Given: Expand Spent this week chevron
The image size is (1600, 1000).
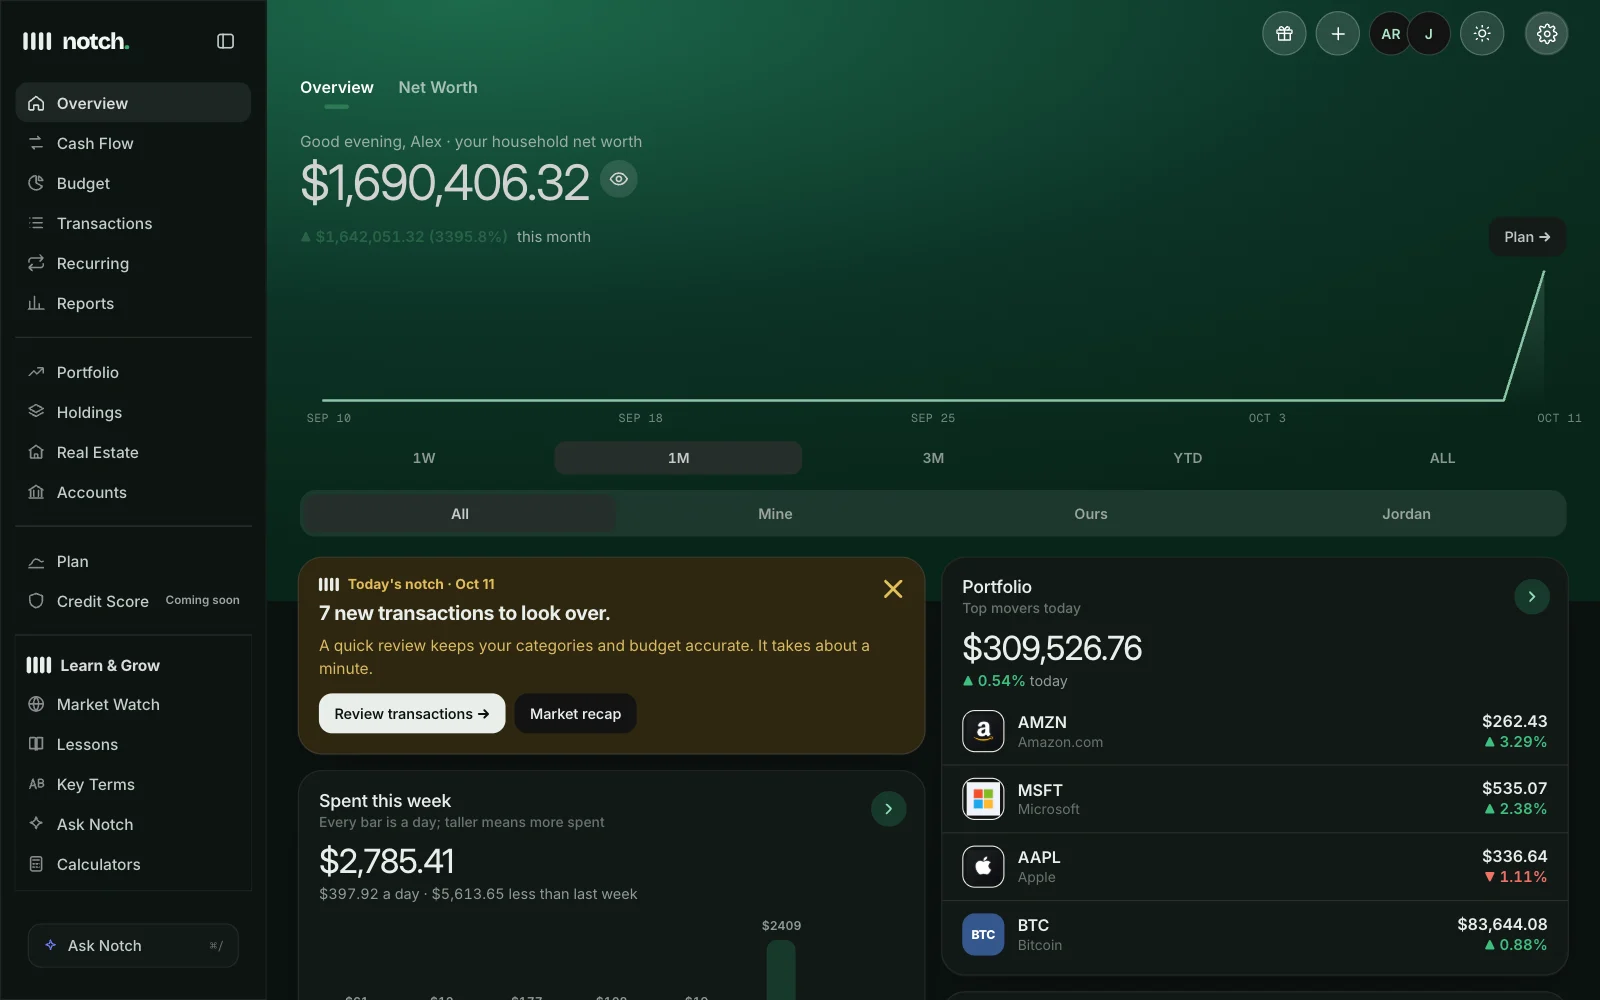Looking at the screenshot, I should click(x=888, y=809).
